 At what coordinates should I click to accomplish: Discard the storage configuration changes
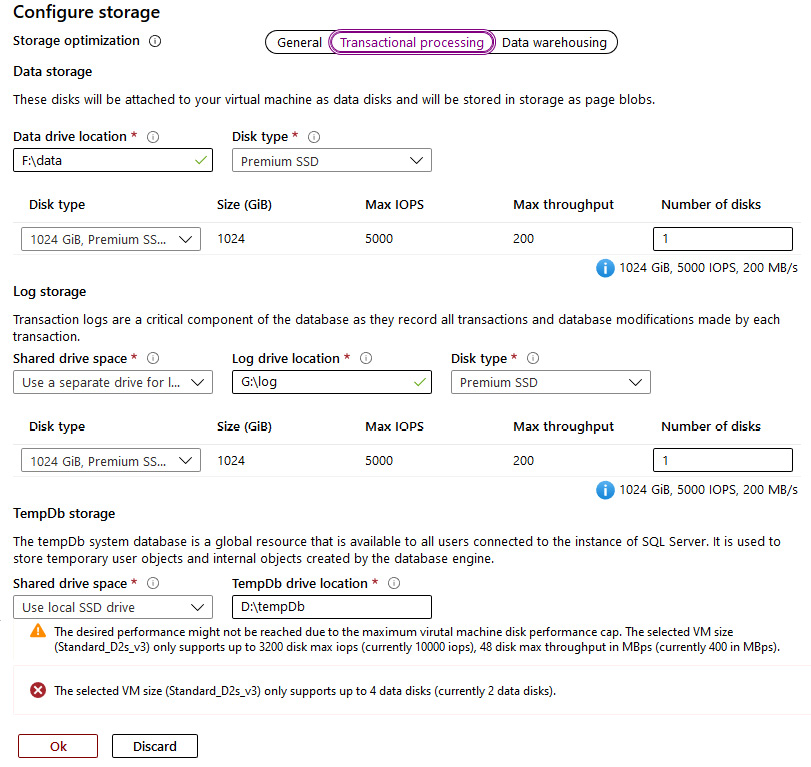[x=155, y=746]
